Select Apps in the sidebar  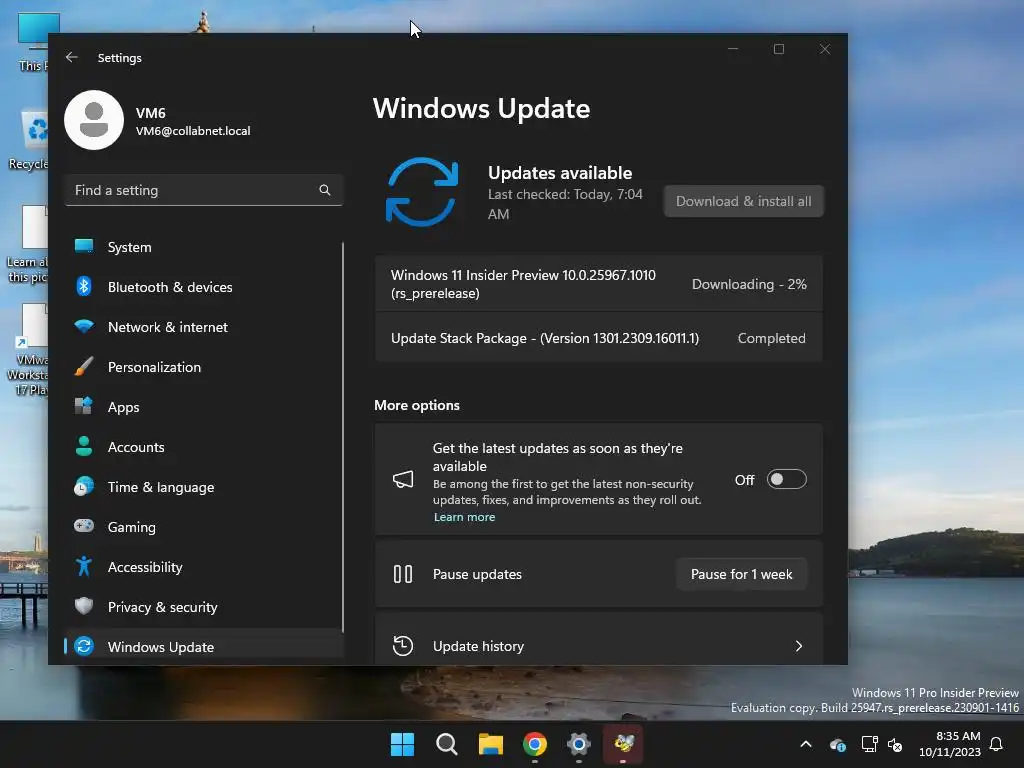(x=204, y=407)
